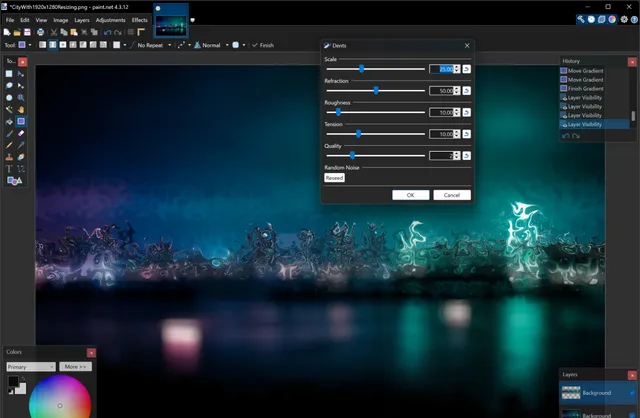Screen dimensions: 640x418
Task: Select the Lasso Select tool
Action: pyautogui.click(x=9, y=86)
